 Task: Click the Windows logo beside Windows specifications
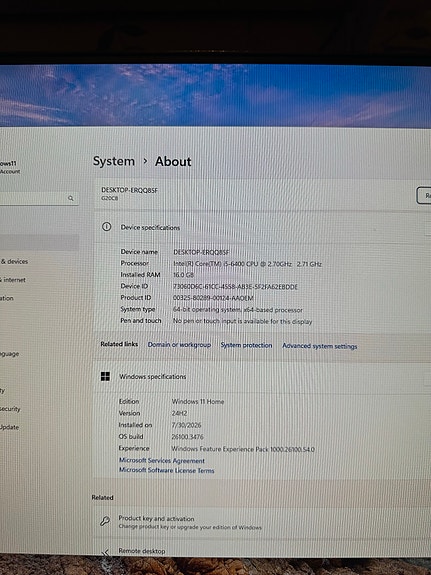click(105, 376)
